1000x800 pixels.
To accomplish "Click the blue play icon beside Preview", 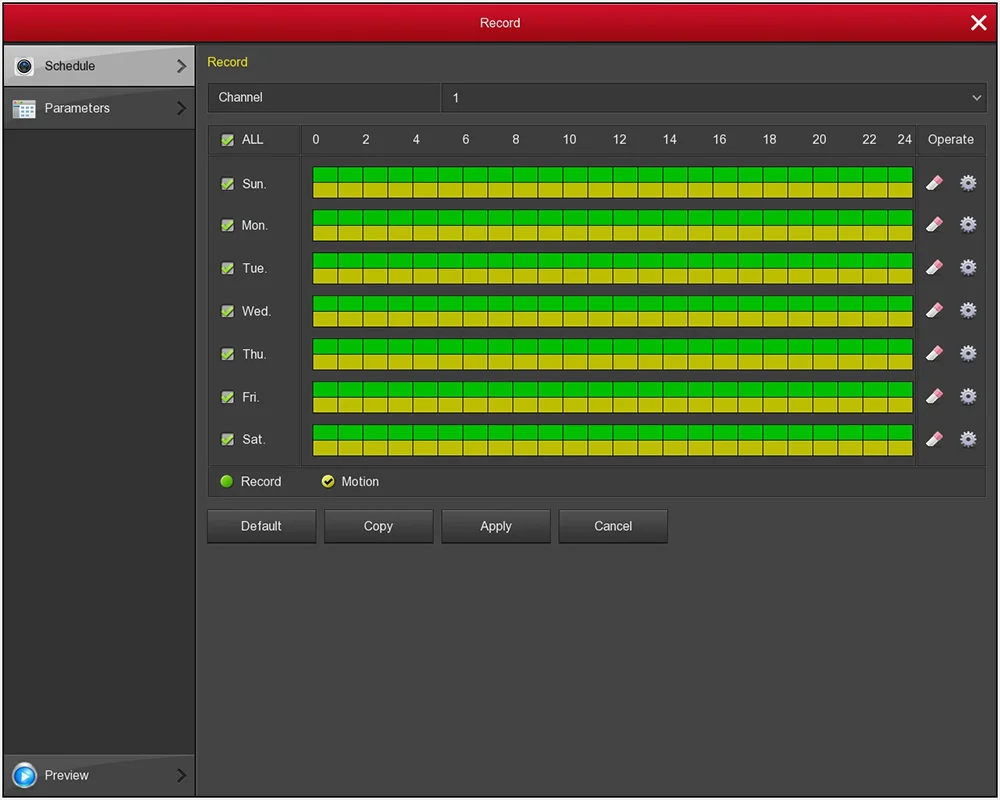I will (24, 775).
